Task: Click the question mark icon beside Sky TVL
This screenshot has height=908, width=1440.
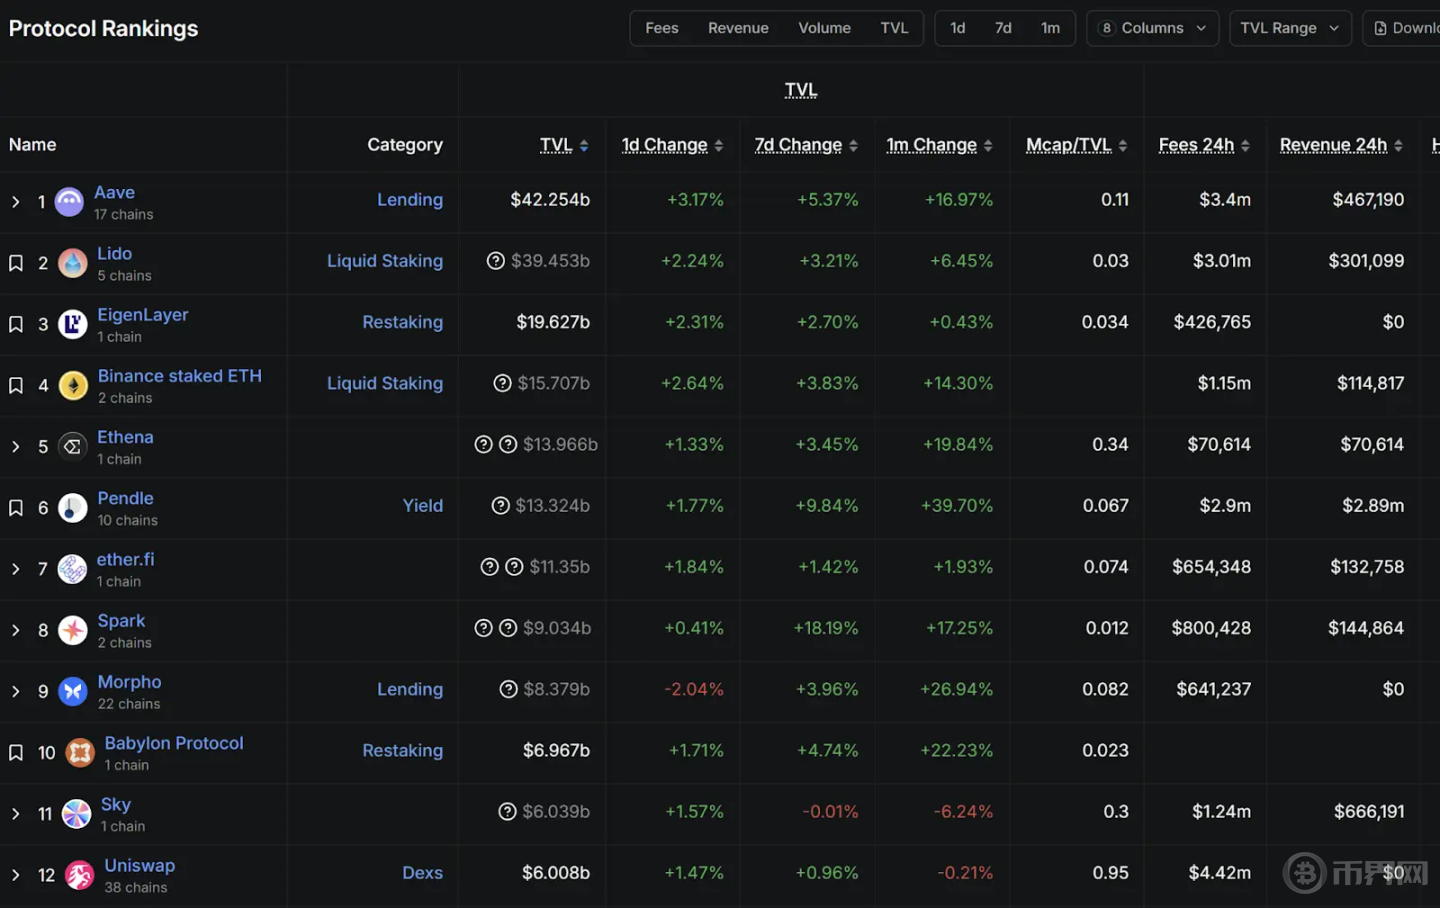Action: [507, 812]
